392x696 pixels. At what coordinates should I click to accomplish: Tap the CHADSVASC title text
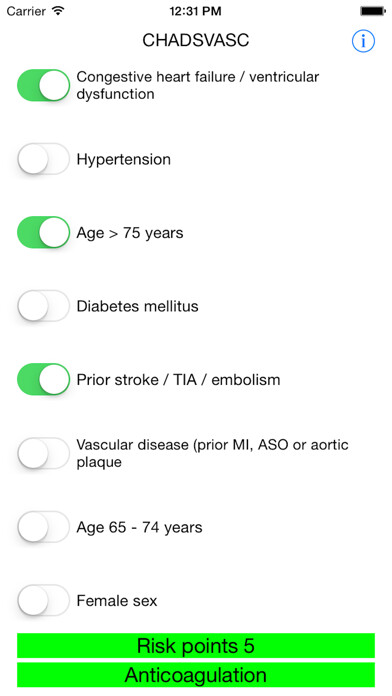[x=196, y=40]
